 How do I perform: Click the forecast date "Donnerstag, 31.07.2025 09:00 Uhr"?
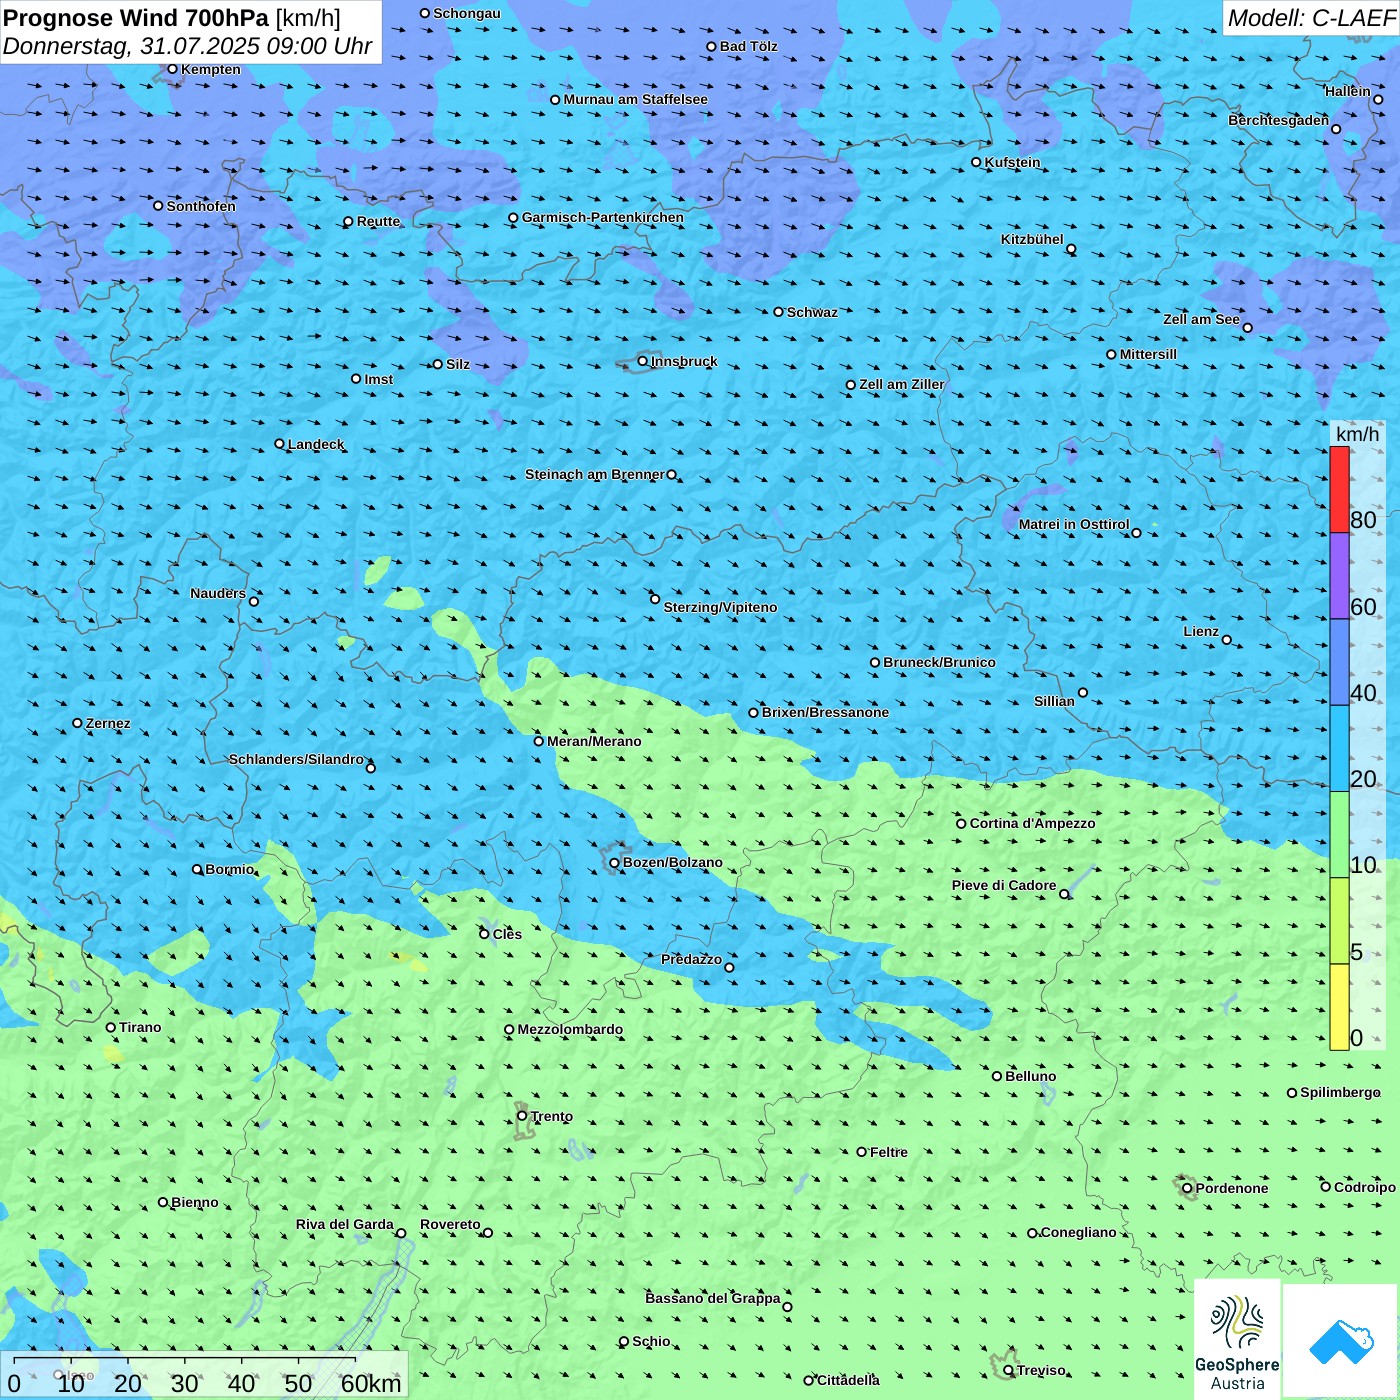[x=188, y=46]
